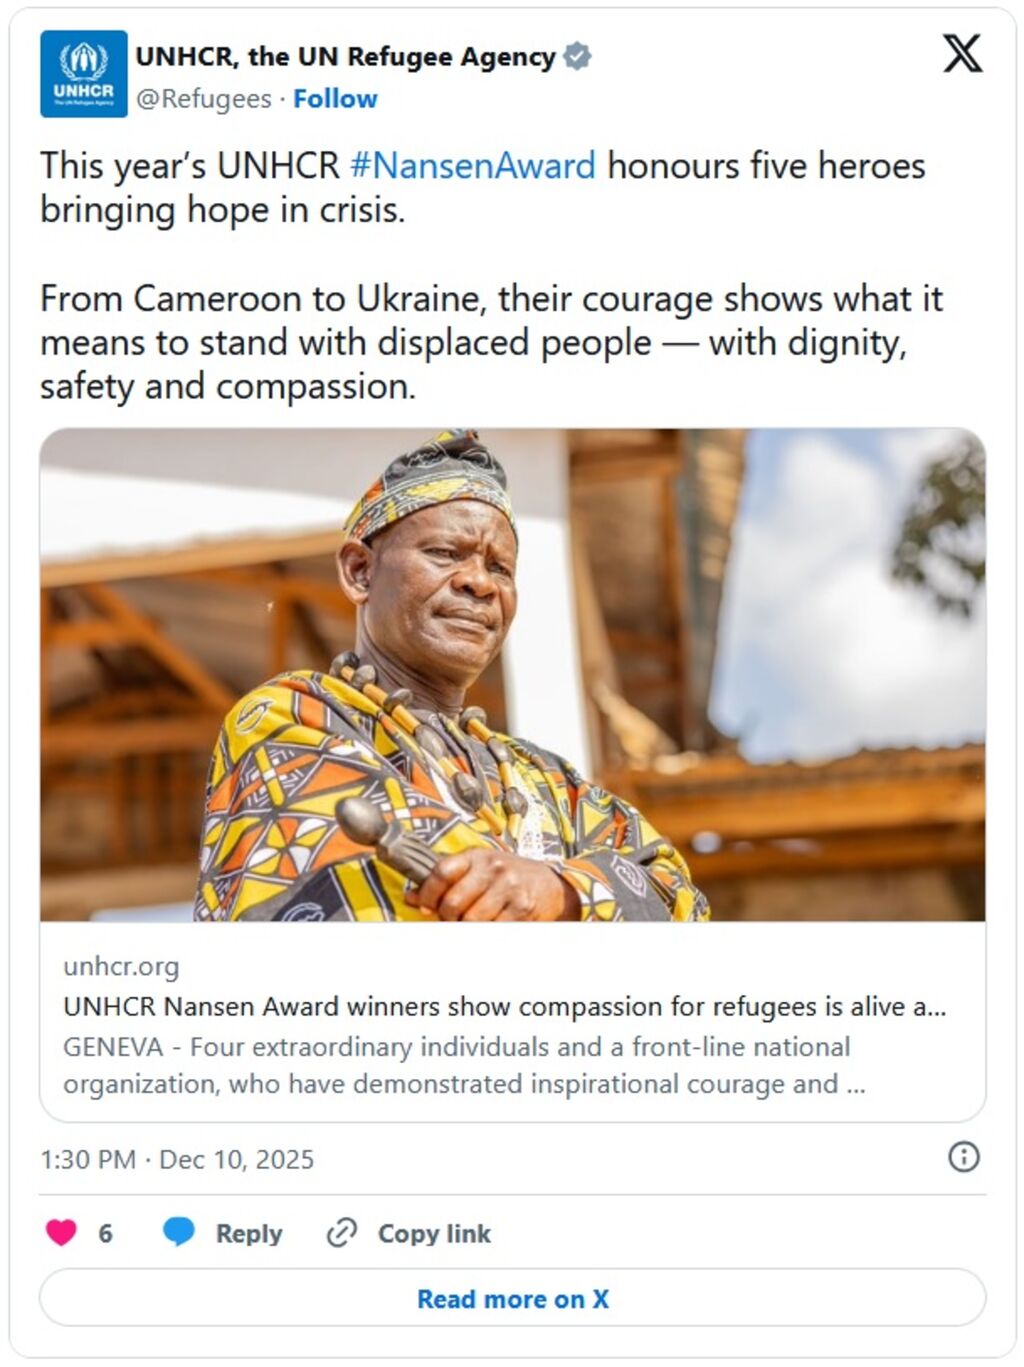
Task: Click the @Refugees handle
Action: [203, 99]
